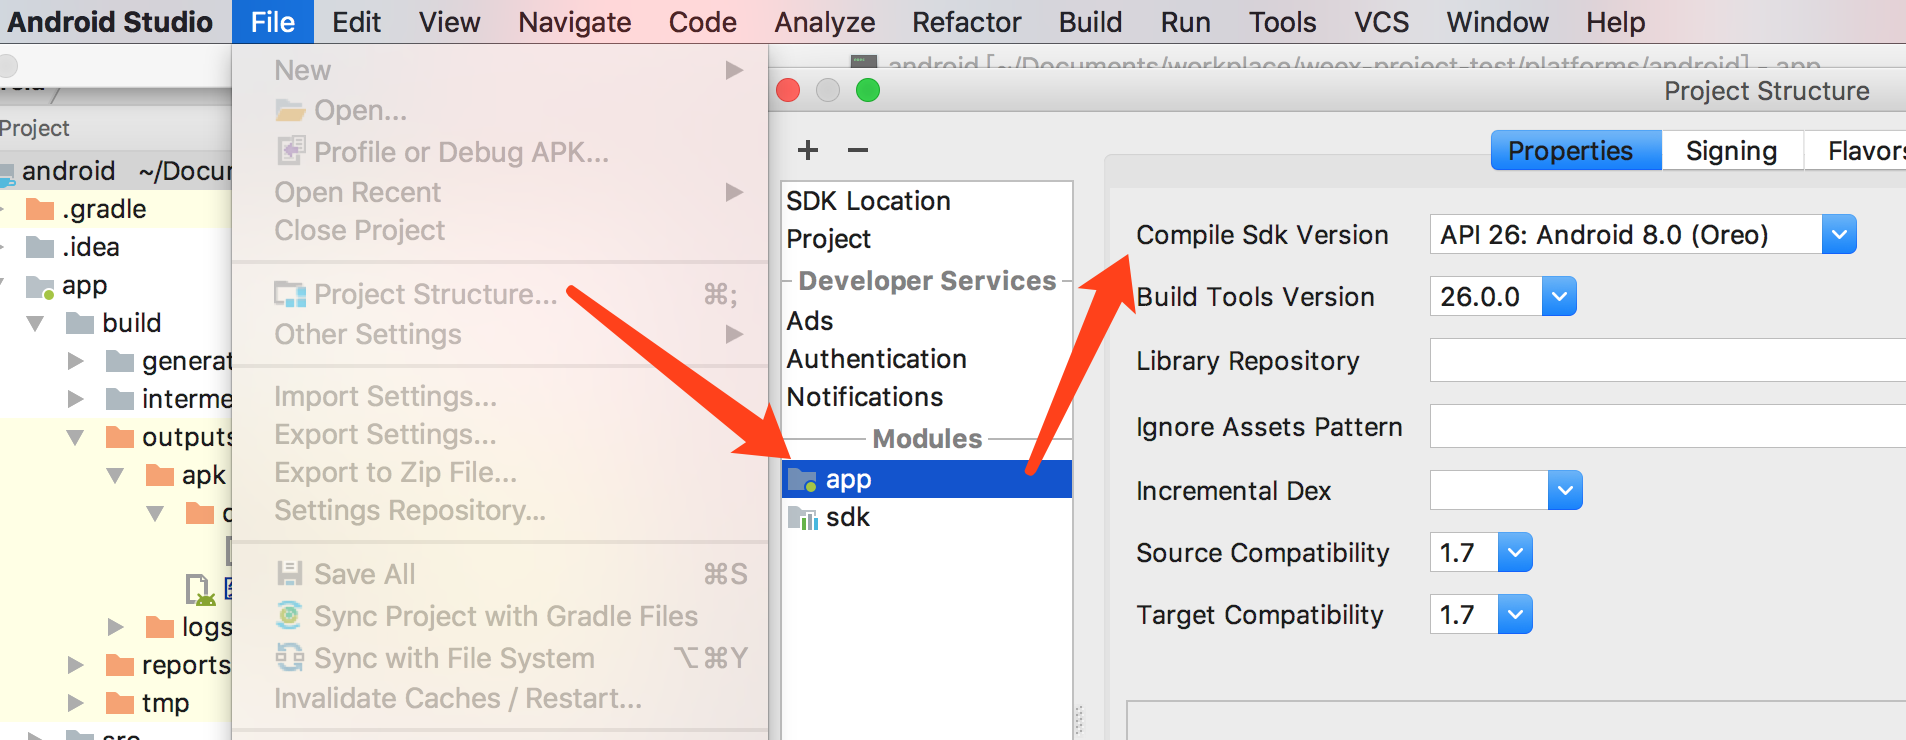Switch to the Signing tab
The height and width of the screenshot is (740, 1906).
coord(1731,151)
